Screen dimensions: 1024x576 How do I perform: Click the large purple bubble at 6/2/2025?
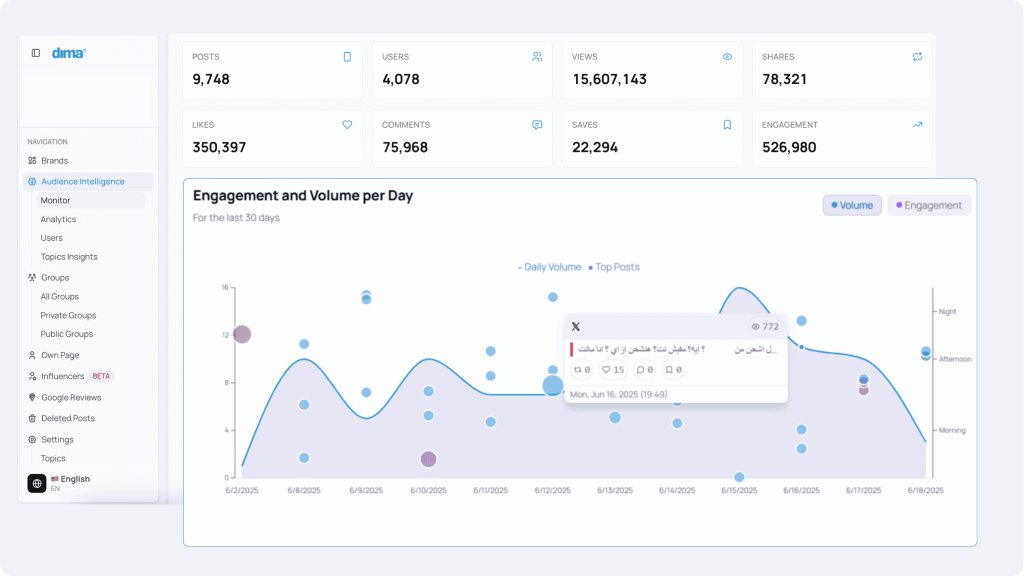coord(241,334)
